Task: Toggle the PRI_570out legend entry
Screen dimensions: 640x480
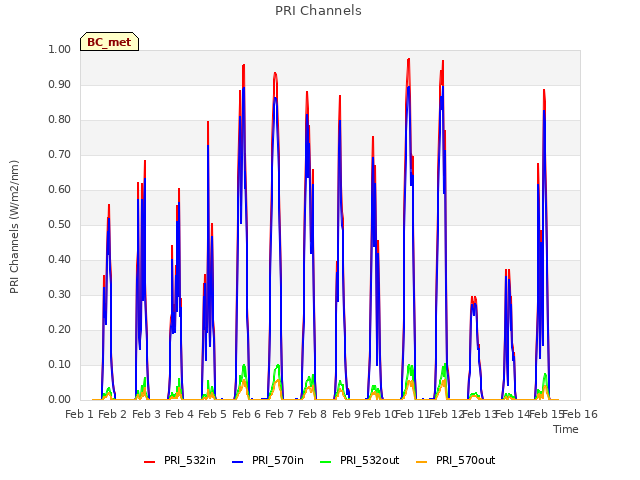Action: (455, 460)
